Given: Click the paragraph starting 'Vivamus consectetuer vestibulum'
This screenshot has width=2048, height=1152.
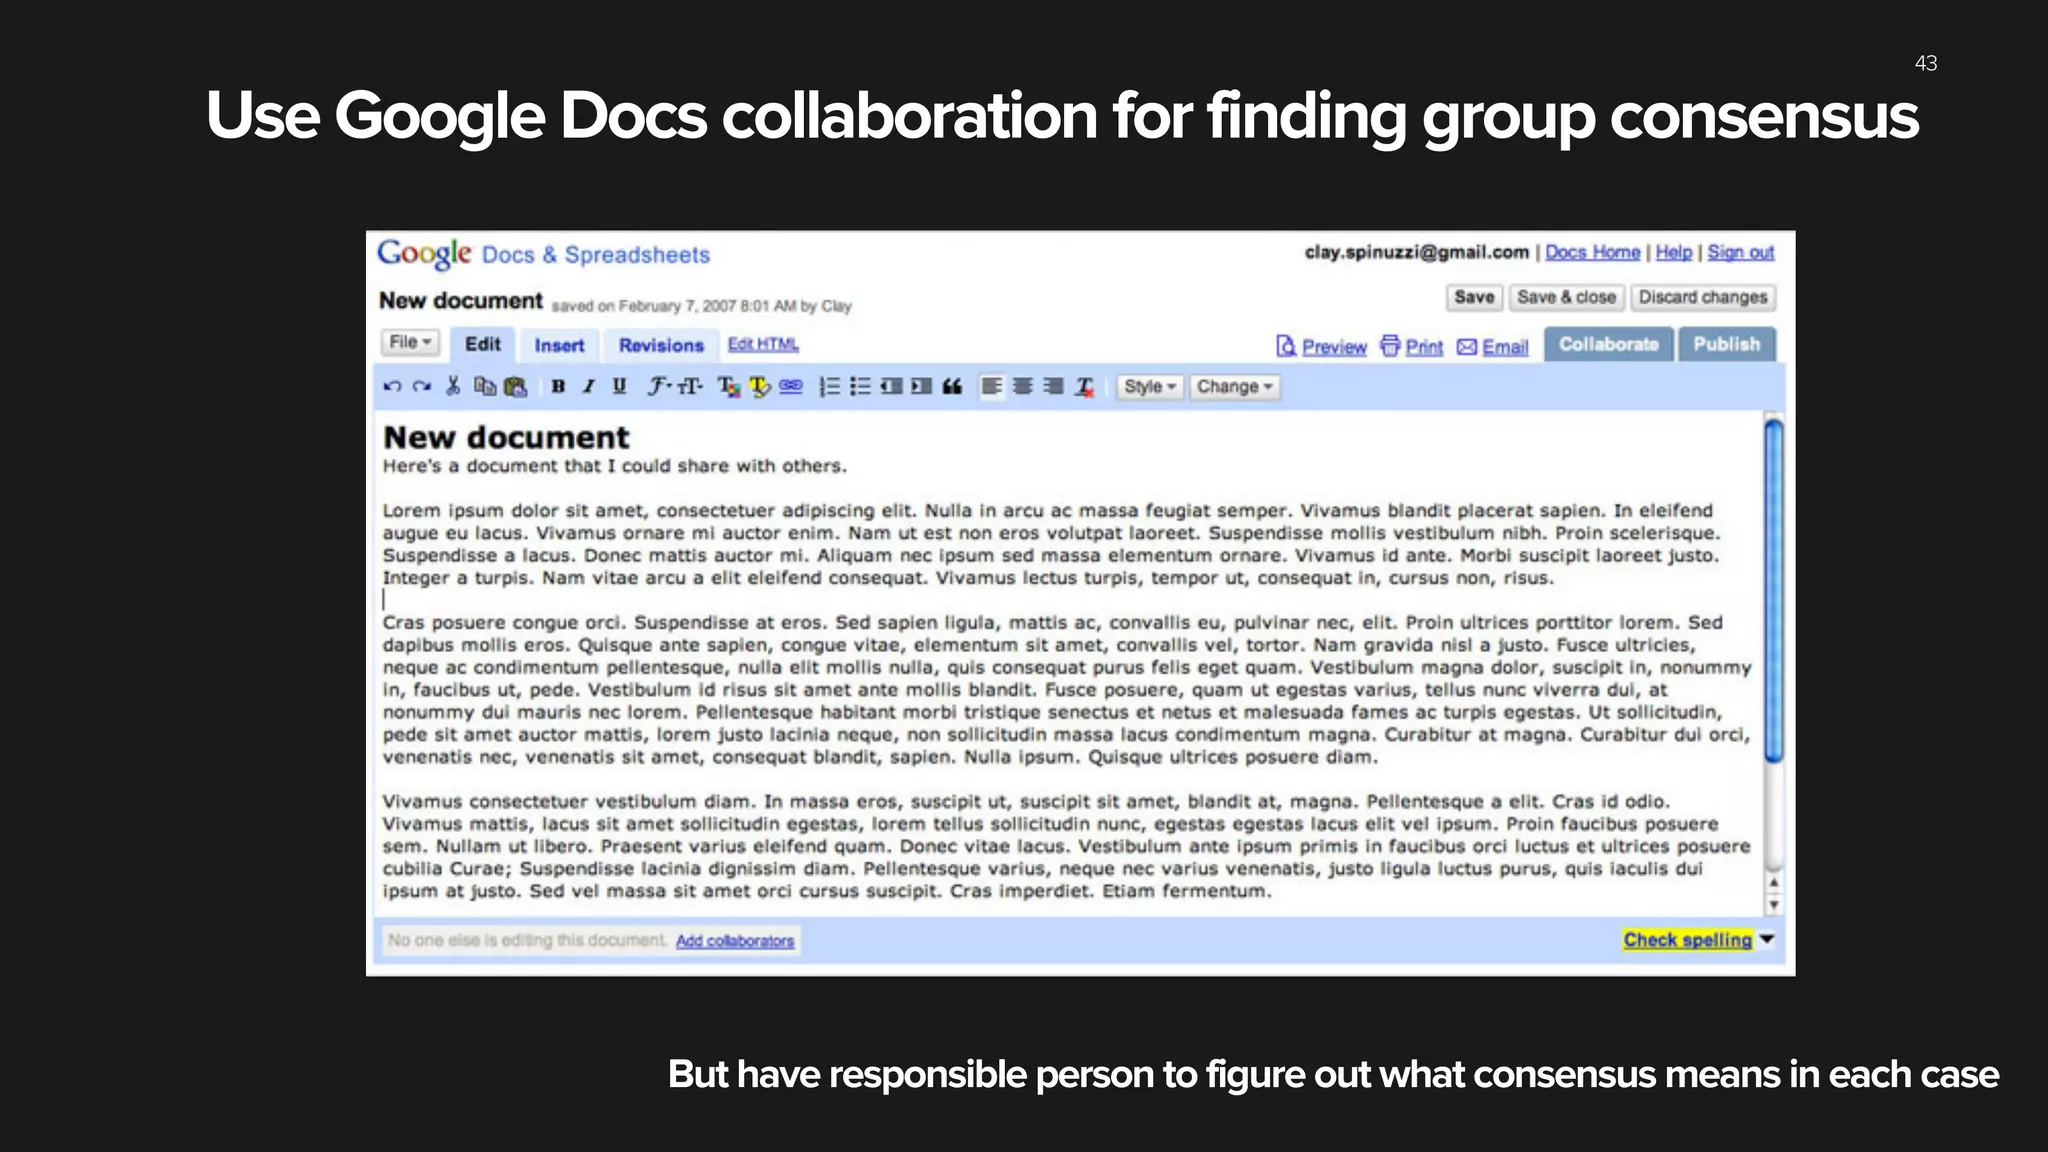Looking at the screenshot, I should click(x=1067, y=846).
